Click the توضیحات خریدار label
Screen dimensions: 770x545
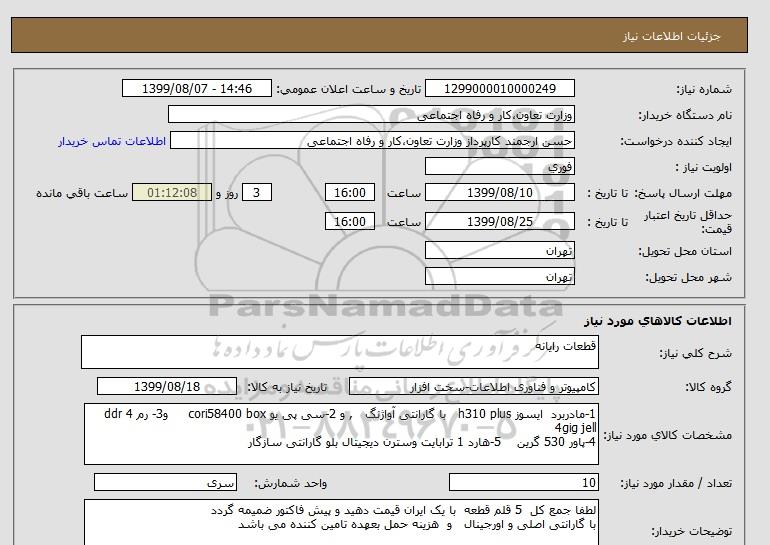pyautogui.click(x=691, y=532)
